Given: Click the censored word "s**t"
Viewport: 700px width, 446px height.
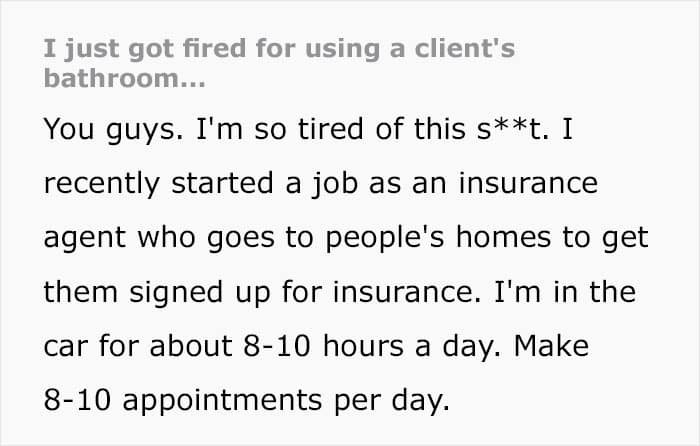Looking at the screenshot, I should click(512, 129).
